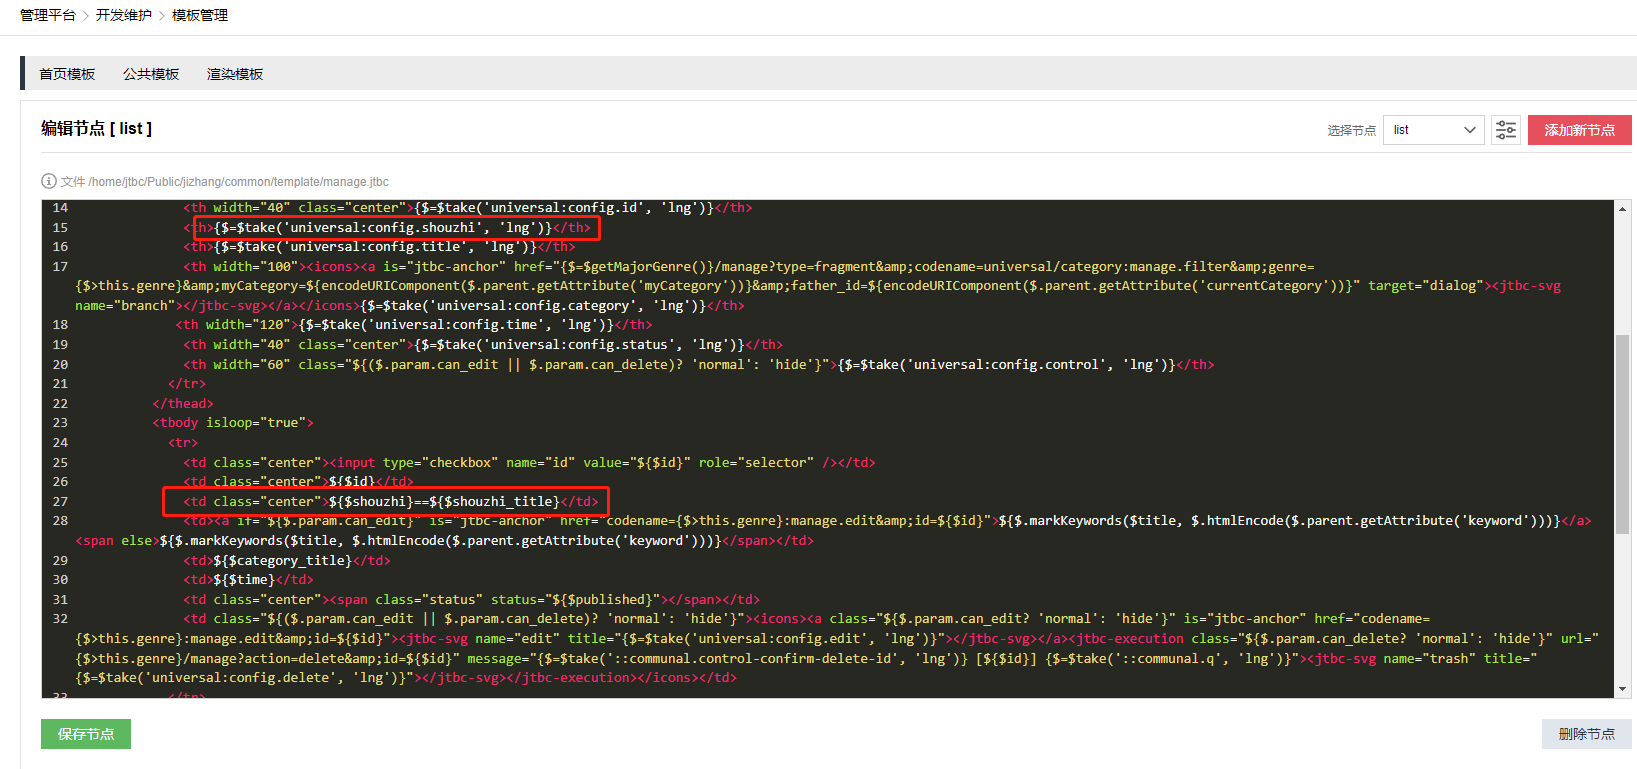The height and width of the screenshot is (769, 1637).
Task: Save changes with the 保存节点 button
Action: (86, 734)
